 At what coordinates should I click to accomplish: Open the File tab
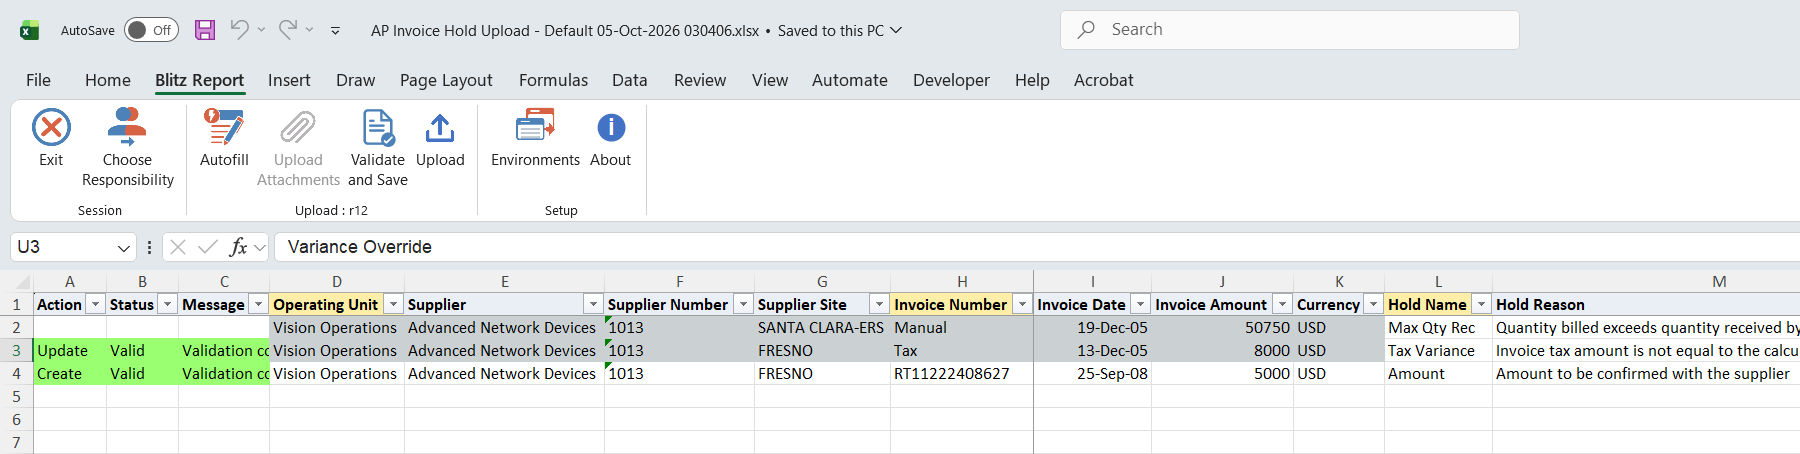tap(38, 80)
